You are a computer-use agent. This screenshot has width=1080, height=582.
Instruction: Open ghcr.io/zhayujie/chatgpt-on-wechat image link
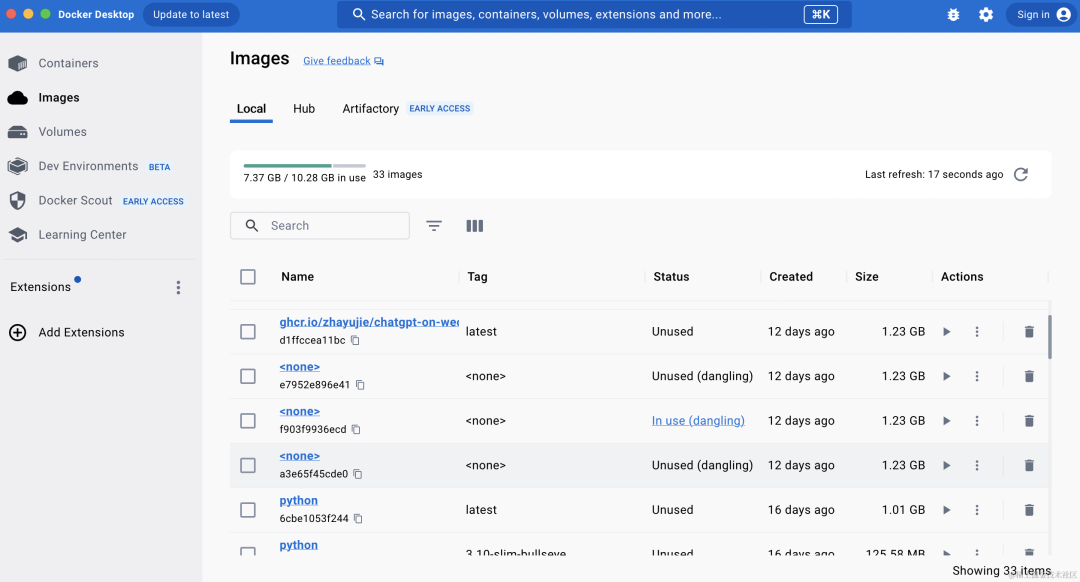tap(369, 322)
